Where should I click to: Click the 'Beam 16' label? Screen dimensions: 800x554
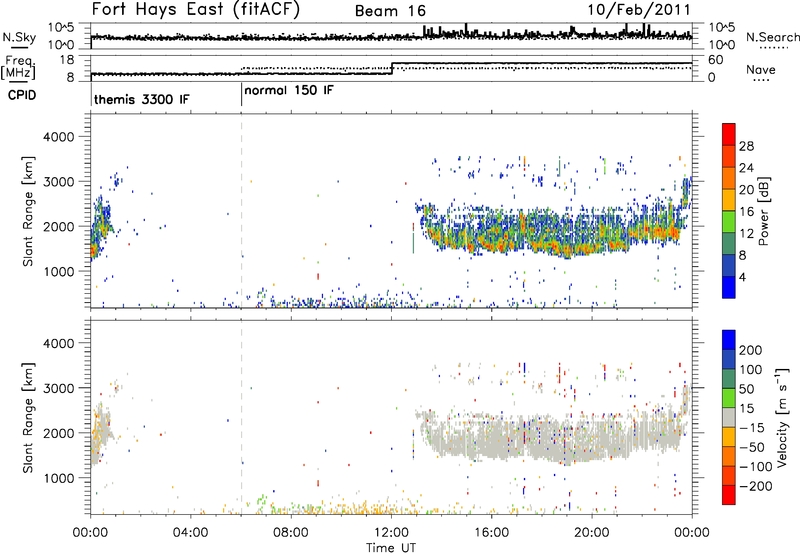pos(390,11)
